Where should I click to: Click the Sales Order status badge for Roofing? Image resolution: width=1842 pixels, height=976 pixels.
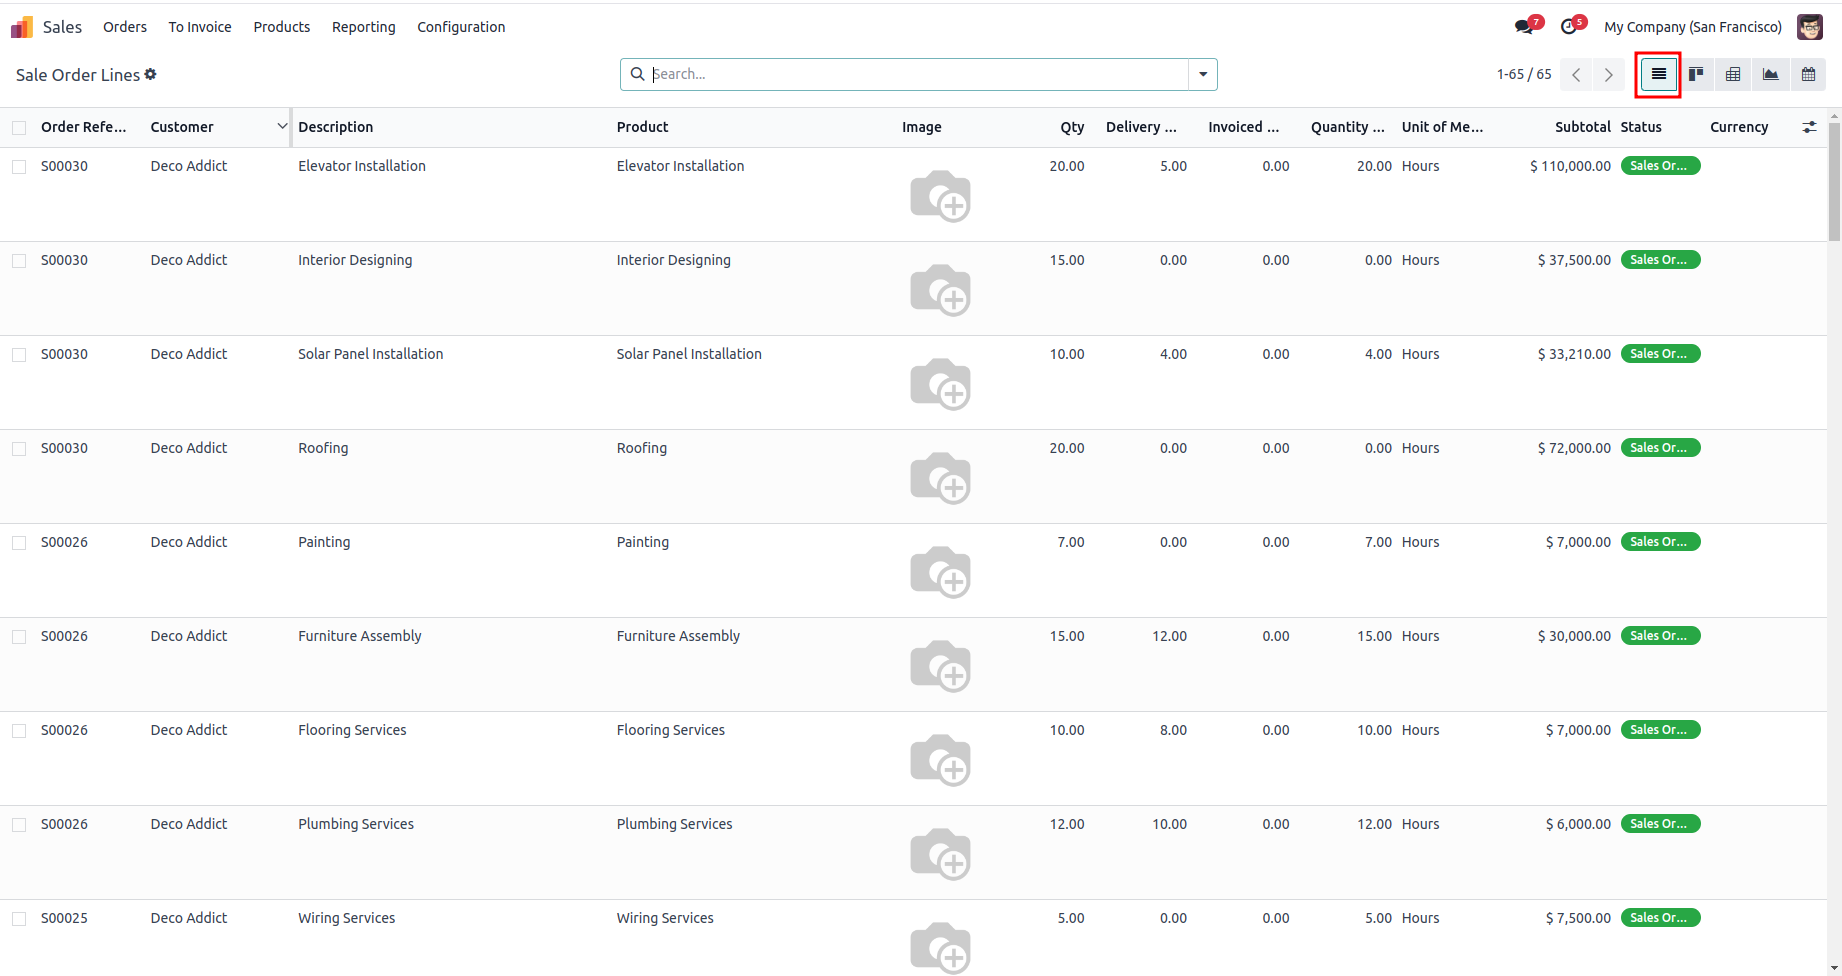click(x=1659, y=448)
